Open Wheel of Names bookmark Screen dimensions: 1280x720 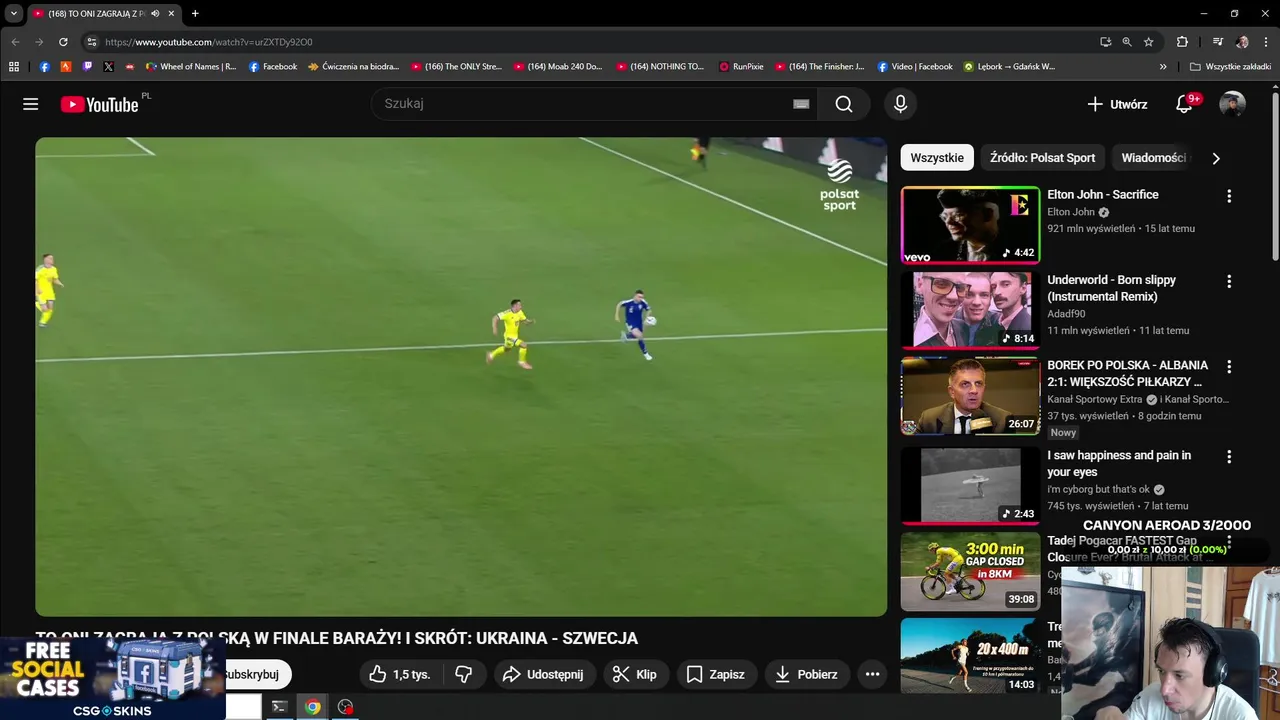coord(191,67)
